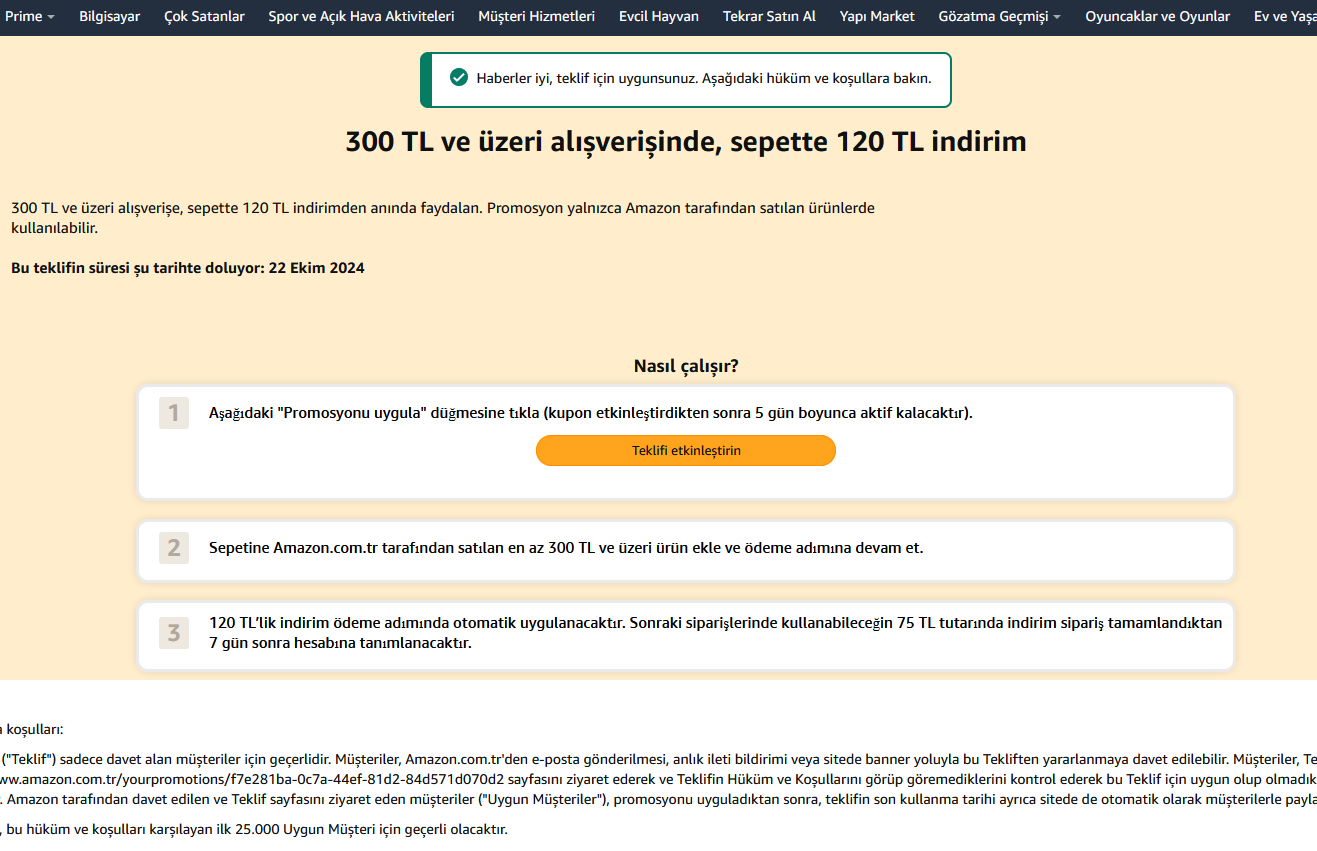The image size is (1317, 851).
Task: Go to Çok Satanlar page
Action: (x=204, y=16)
